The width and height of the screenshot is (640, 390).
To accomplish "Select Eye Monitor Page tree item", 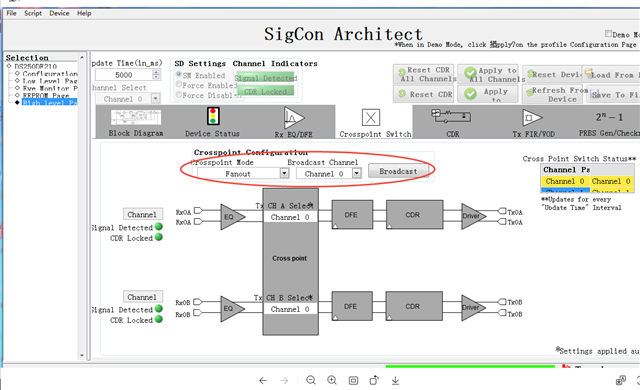I will pyautogui.click(x=50, y=88).
